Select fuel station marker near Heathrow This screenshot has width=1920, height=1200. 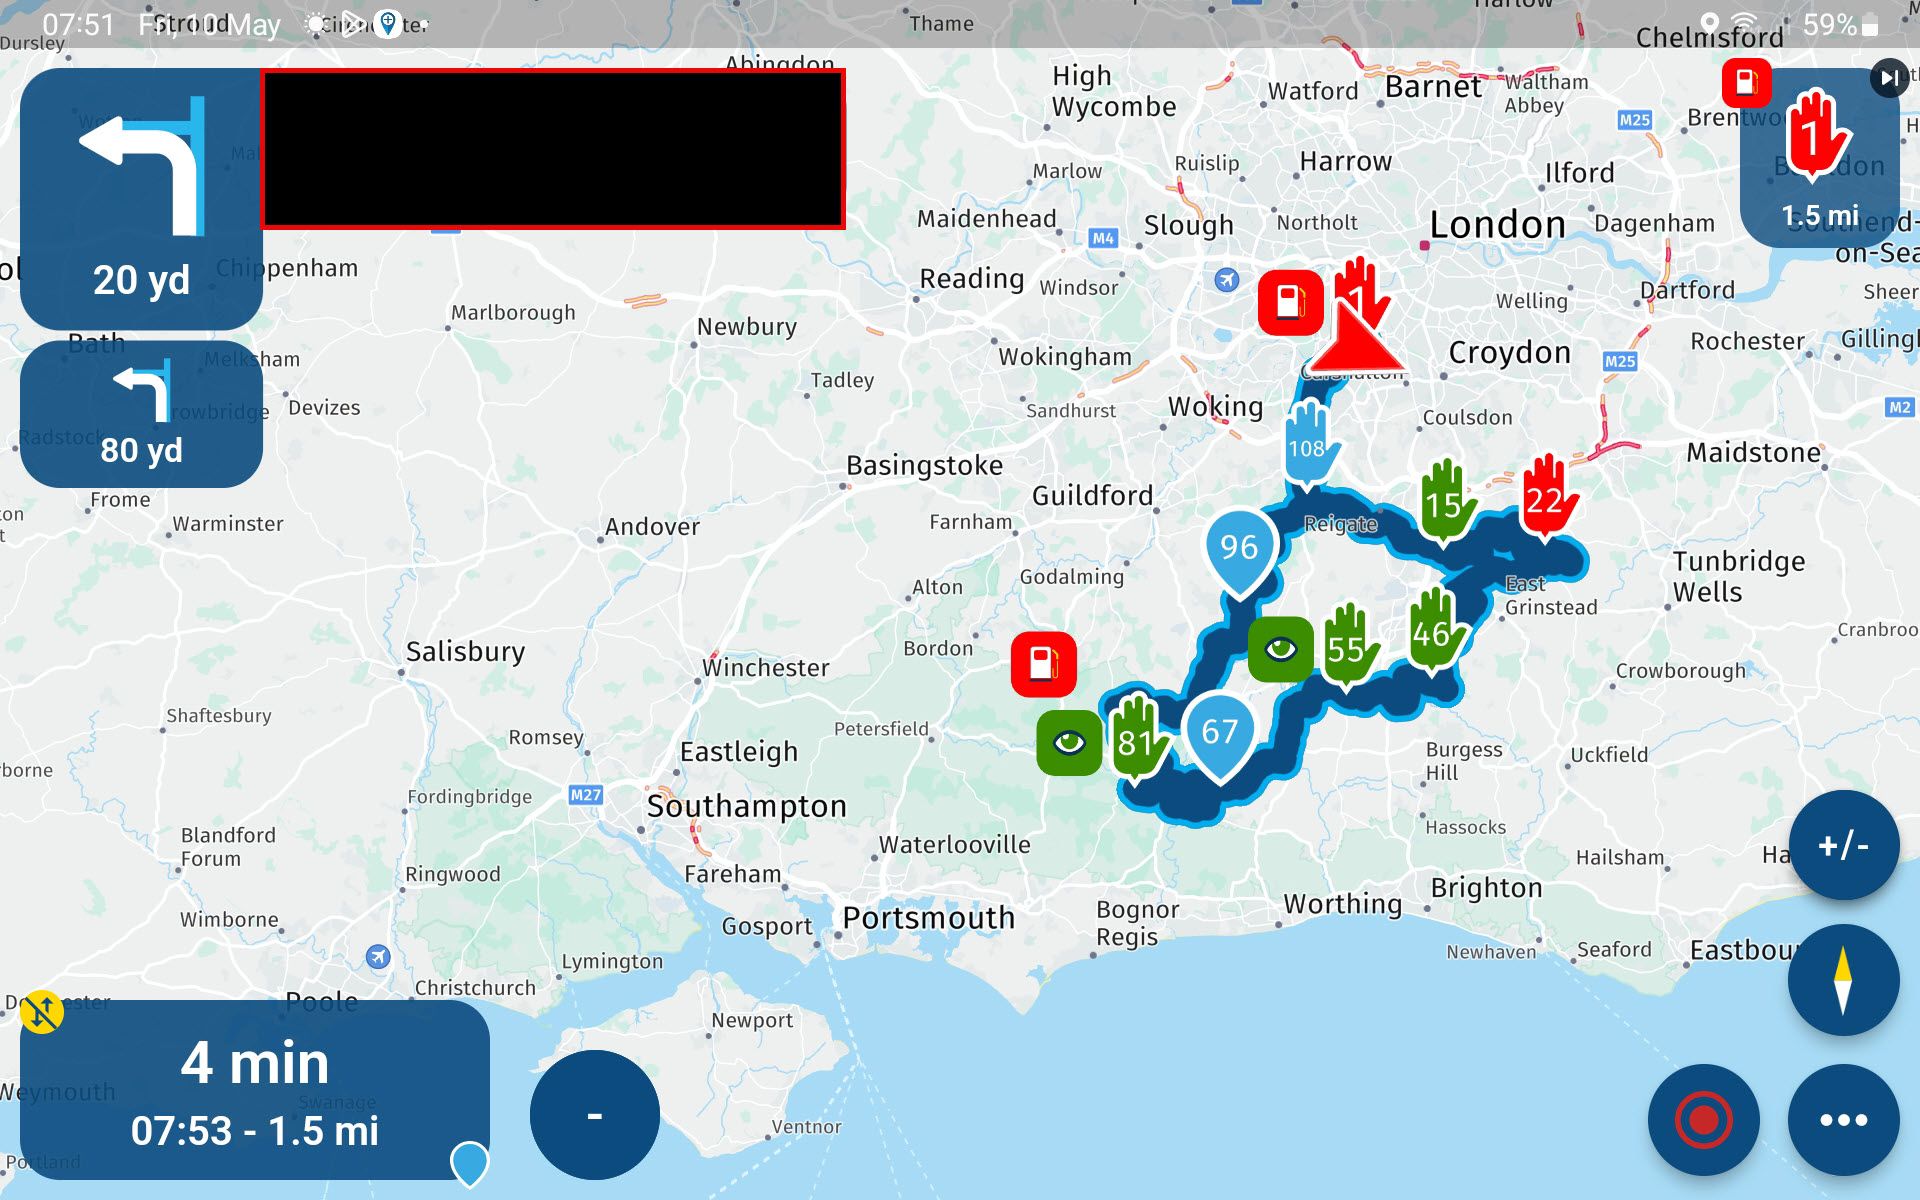(1291, 302)
